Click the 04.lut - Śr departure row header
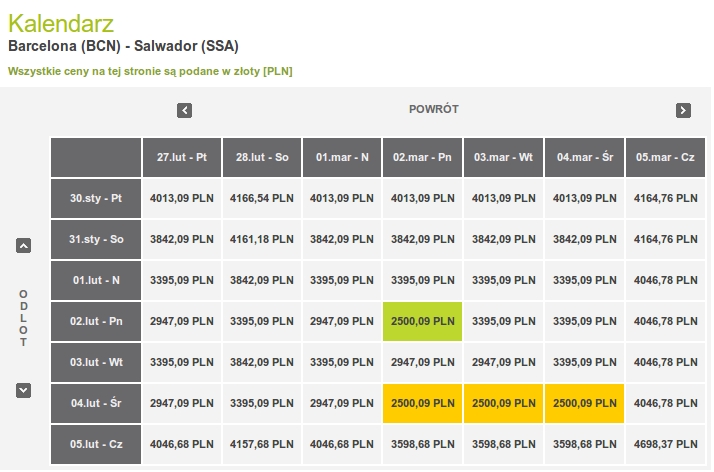The image size is (714, 472). (96, 403)
